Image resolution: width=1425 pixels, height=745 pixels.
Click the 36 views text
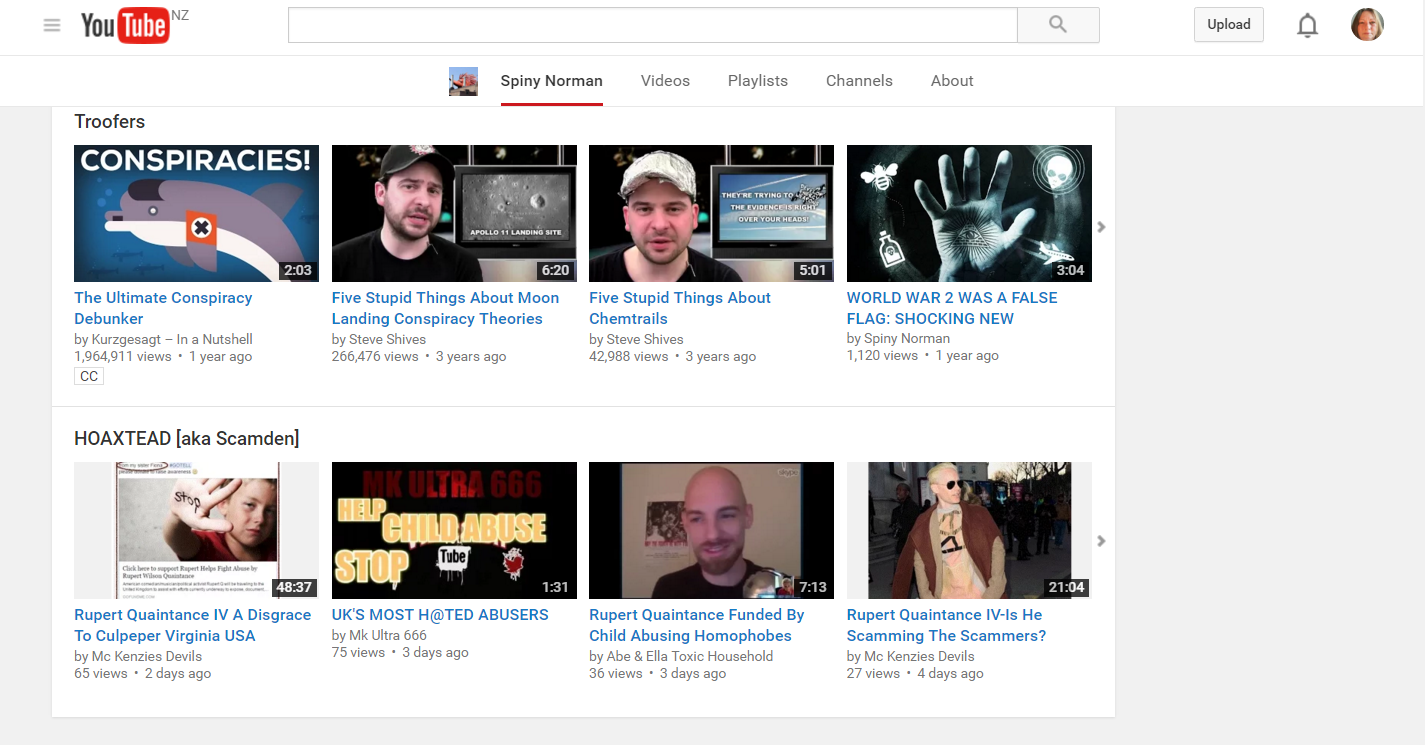pos(616,673)
